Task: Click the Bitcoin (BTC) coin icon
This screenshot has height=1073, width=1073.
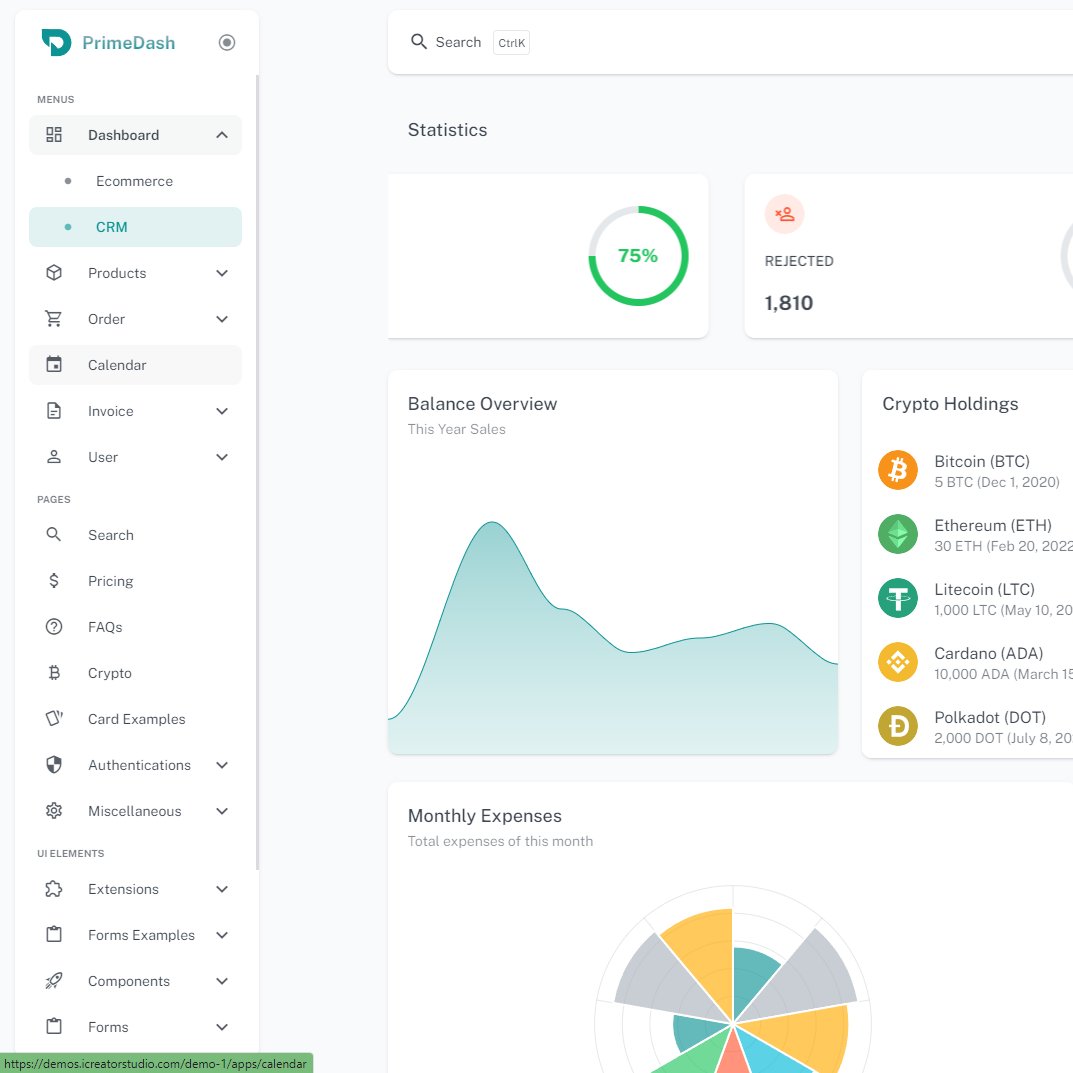Action: 898,470
